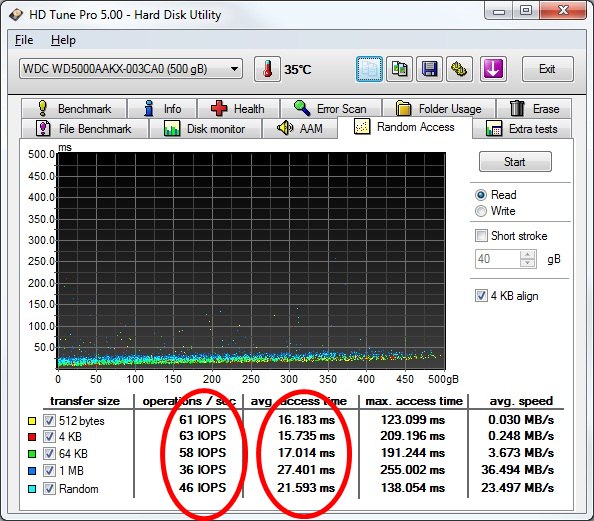Uncheck the 512 bytes transfer size
The width and height of the screenshot is (594, 521).
(49, 420)
